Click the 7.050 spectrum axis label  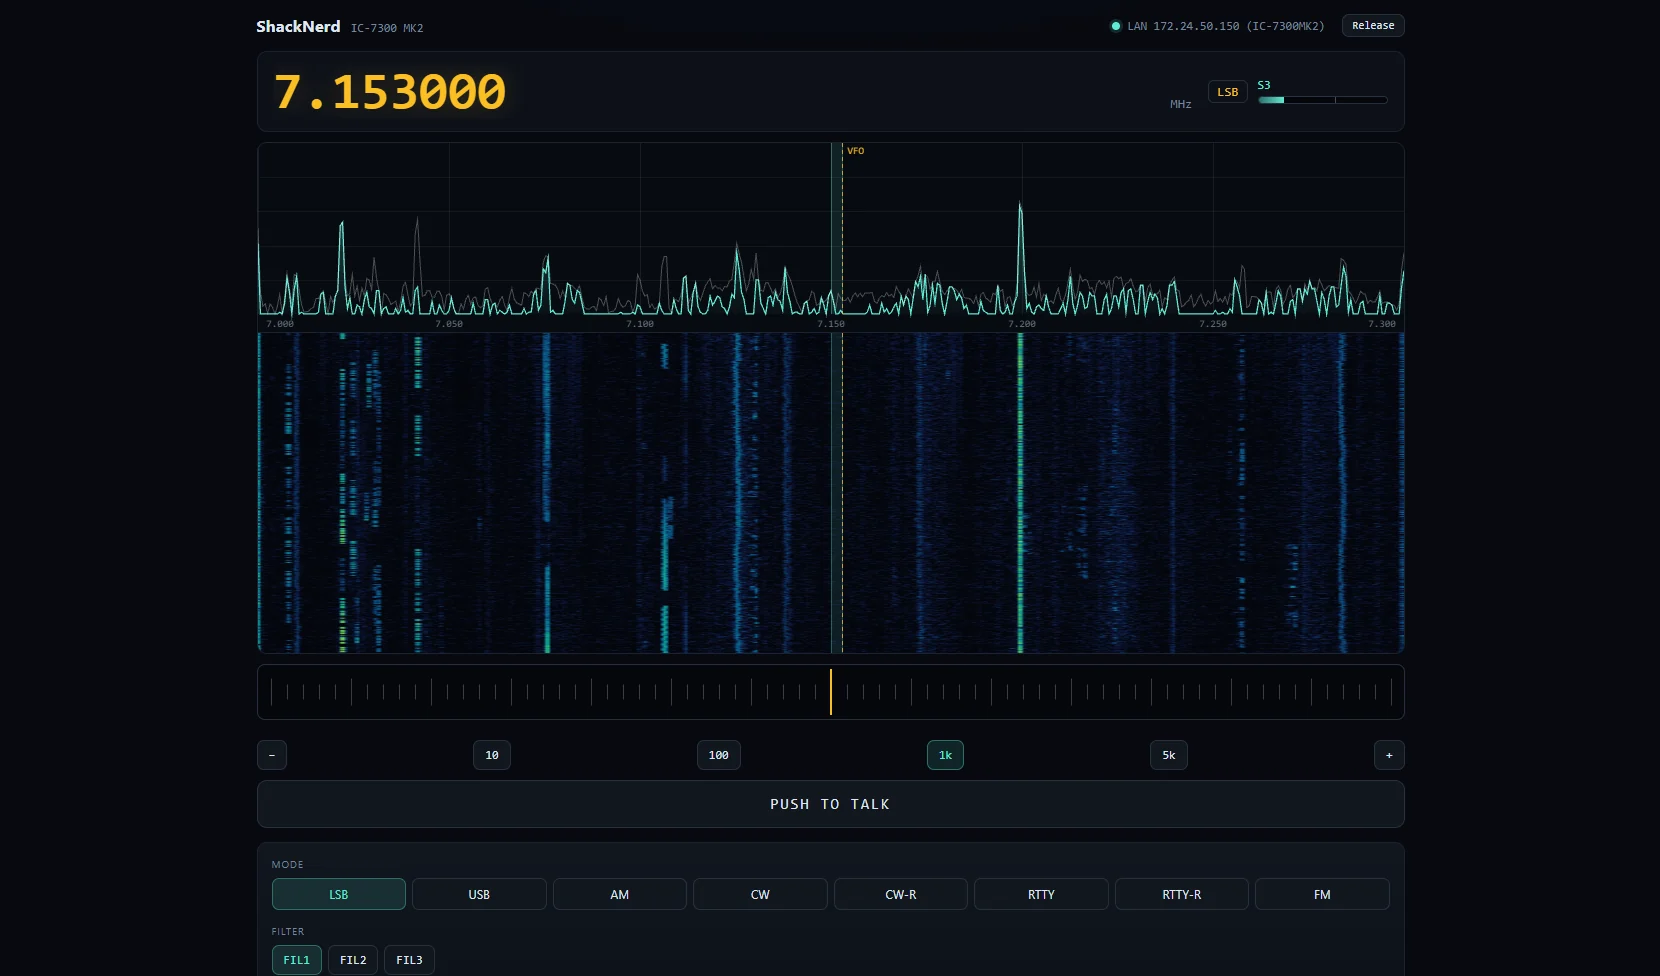tap(449, 324)
